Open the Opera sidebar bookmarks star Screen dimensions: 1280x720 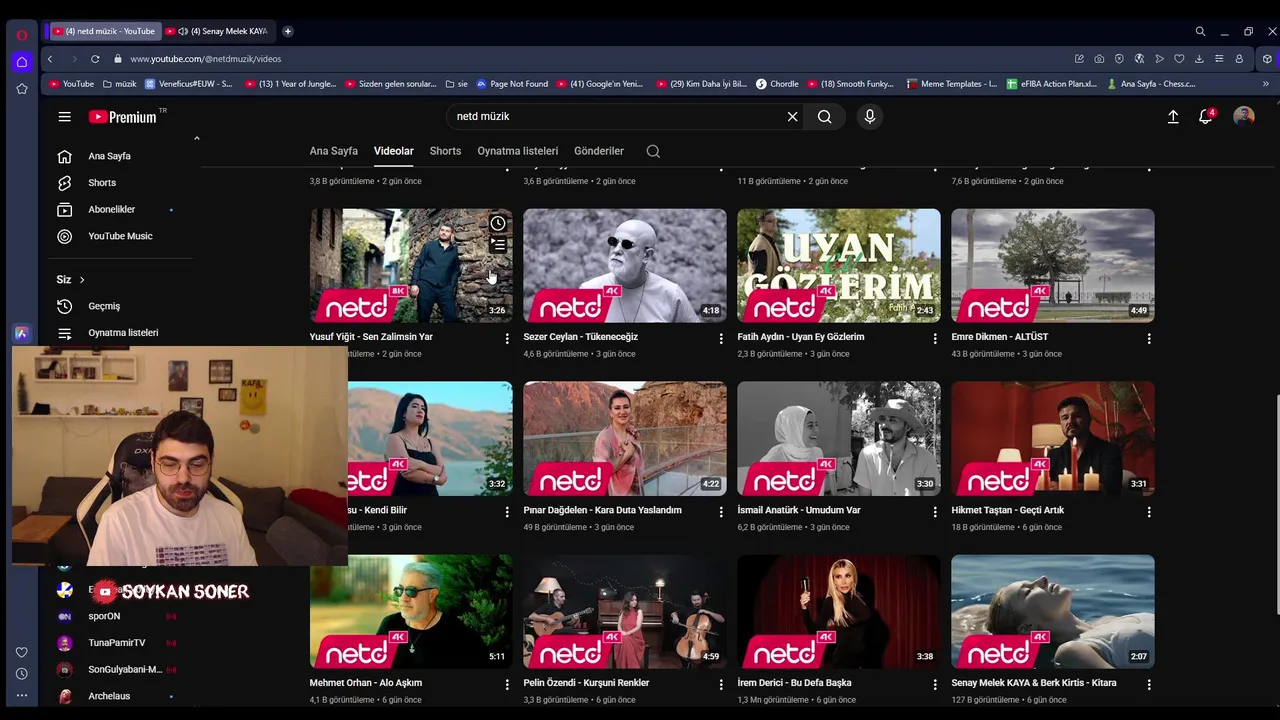[x=22, y=89]
